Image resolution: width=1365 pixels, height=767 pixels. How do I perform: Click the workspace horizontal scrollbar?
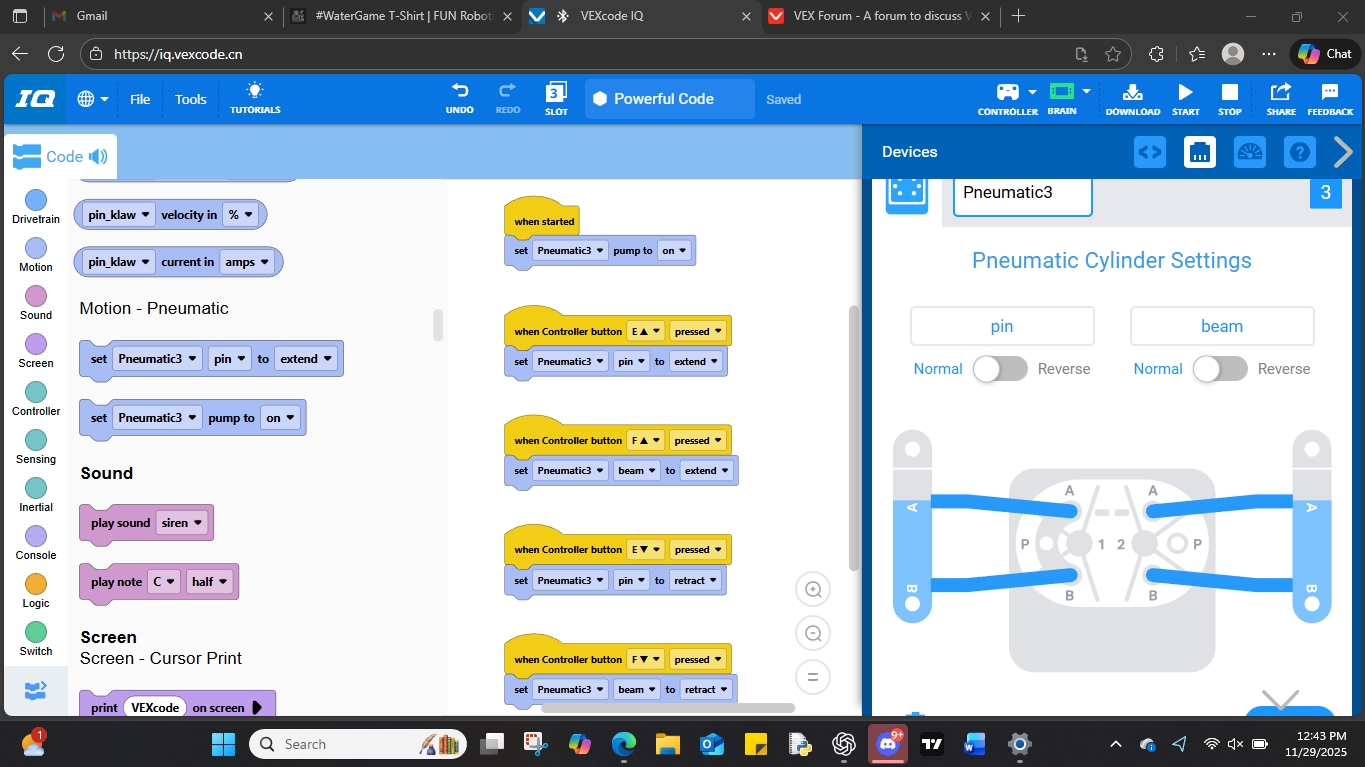667,708
